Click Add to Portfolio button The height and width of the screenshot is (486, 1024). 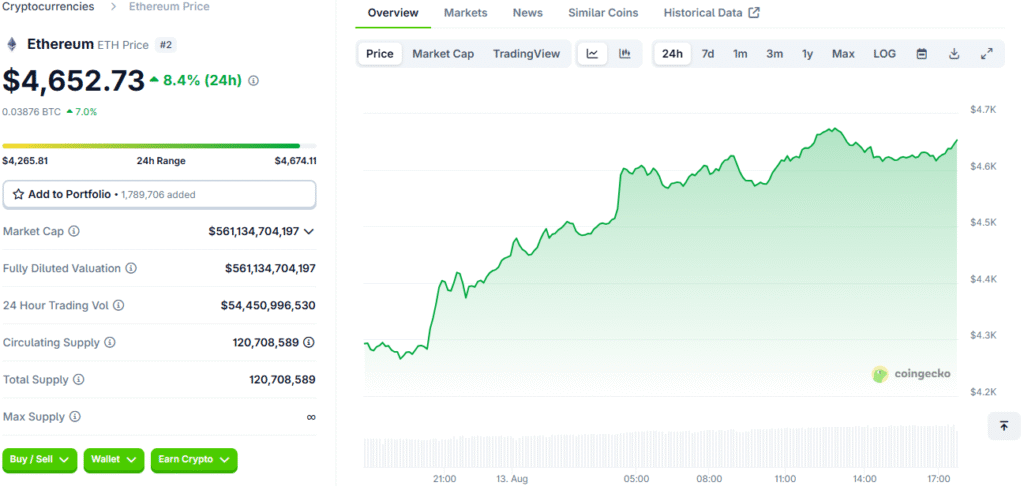pos(159,194)
